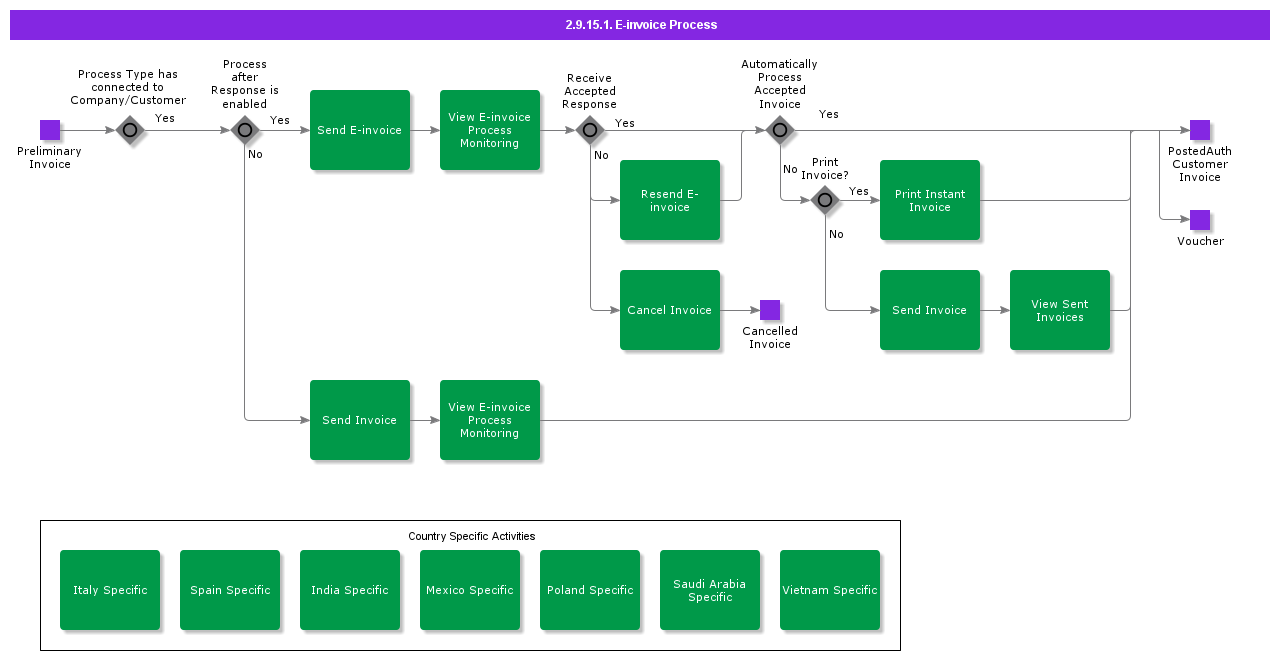Click the Automatically Process Accepted Invoice gateway
The height and width of the screenshot is (660, 1280).
780,130
